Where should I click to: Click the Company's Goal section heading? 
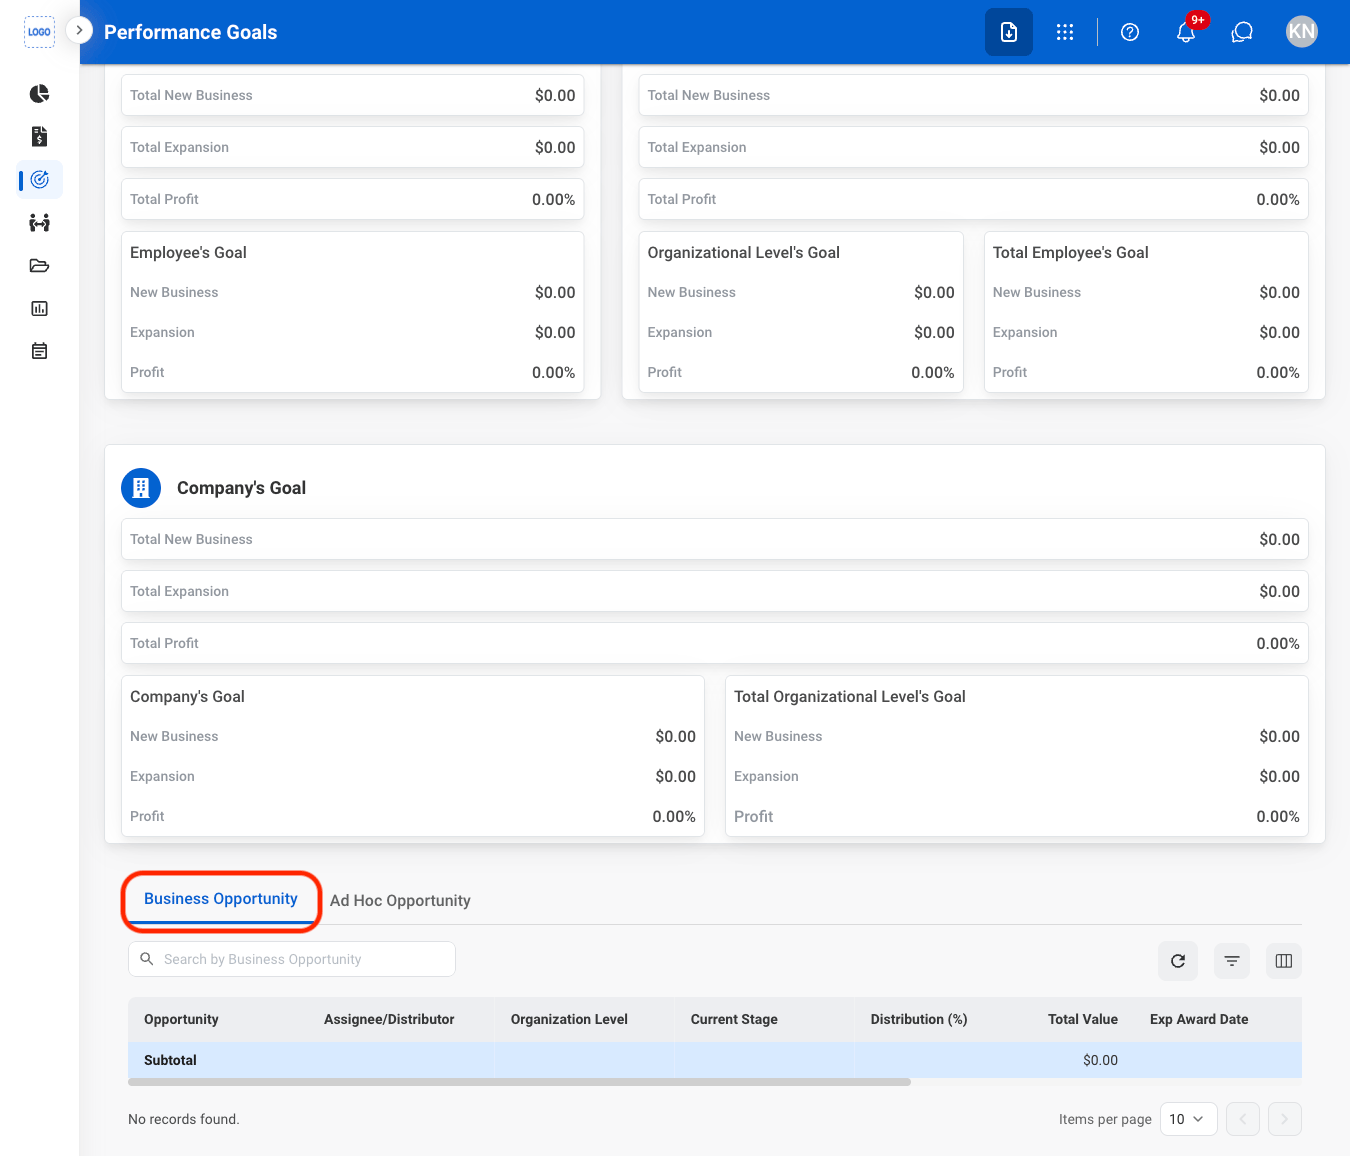241,488
